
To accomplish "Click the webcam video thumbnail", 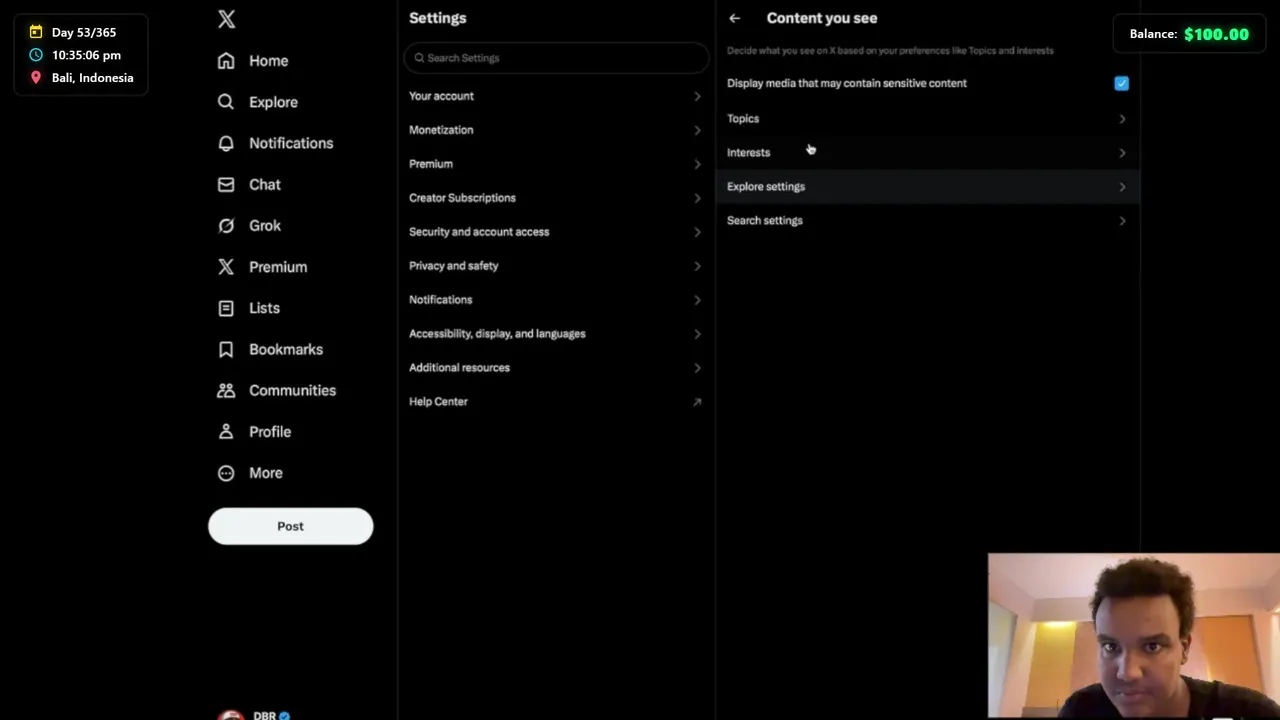I will click(1133, 636).
